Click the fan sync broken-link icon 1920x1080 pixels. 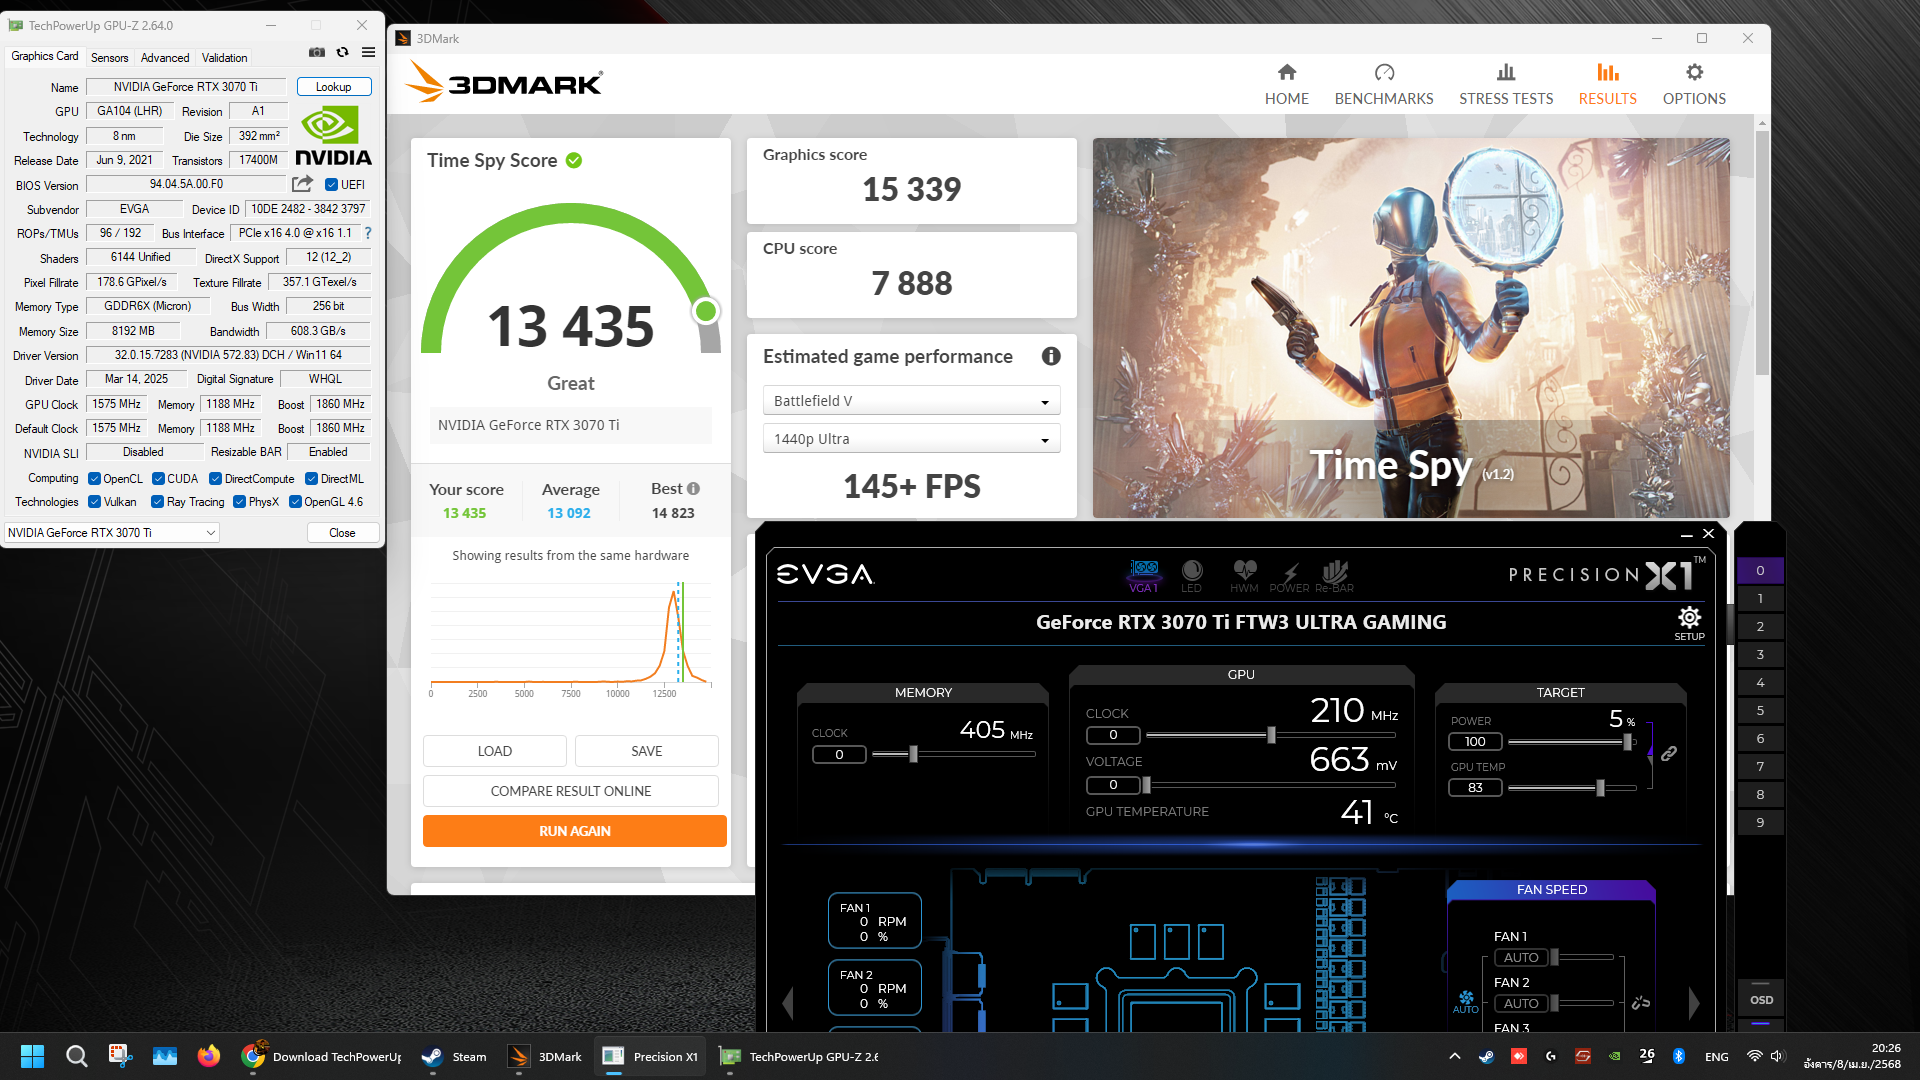1641,1002
